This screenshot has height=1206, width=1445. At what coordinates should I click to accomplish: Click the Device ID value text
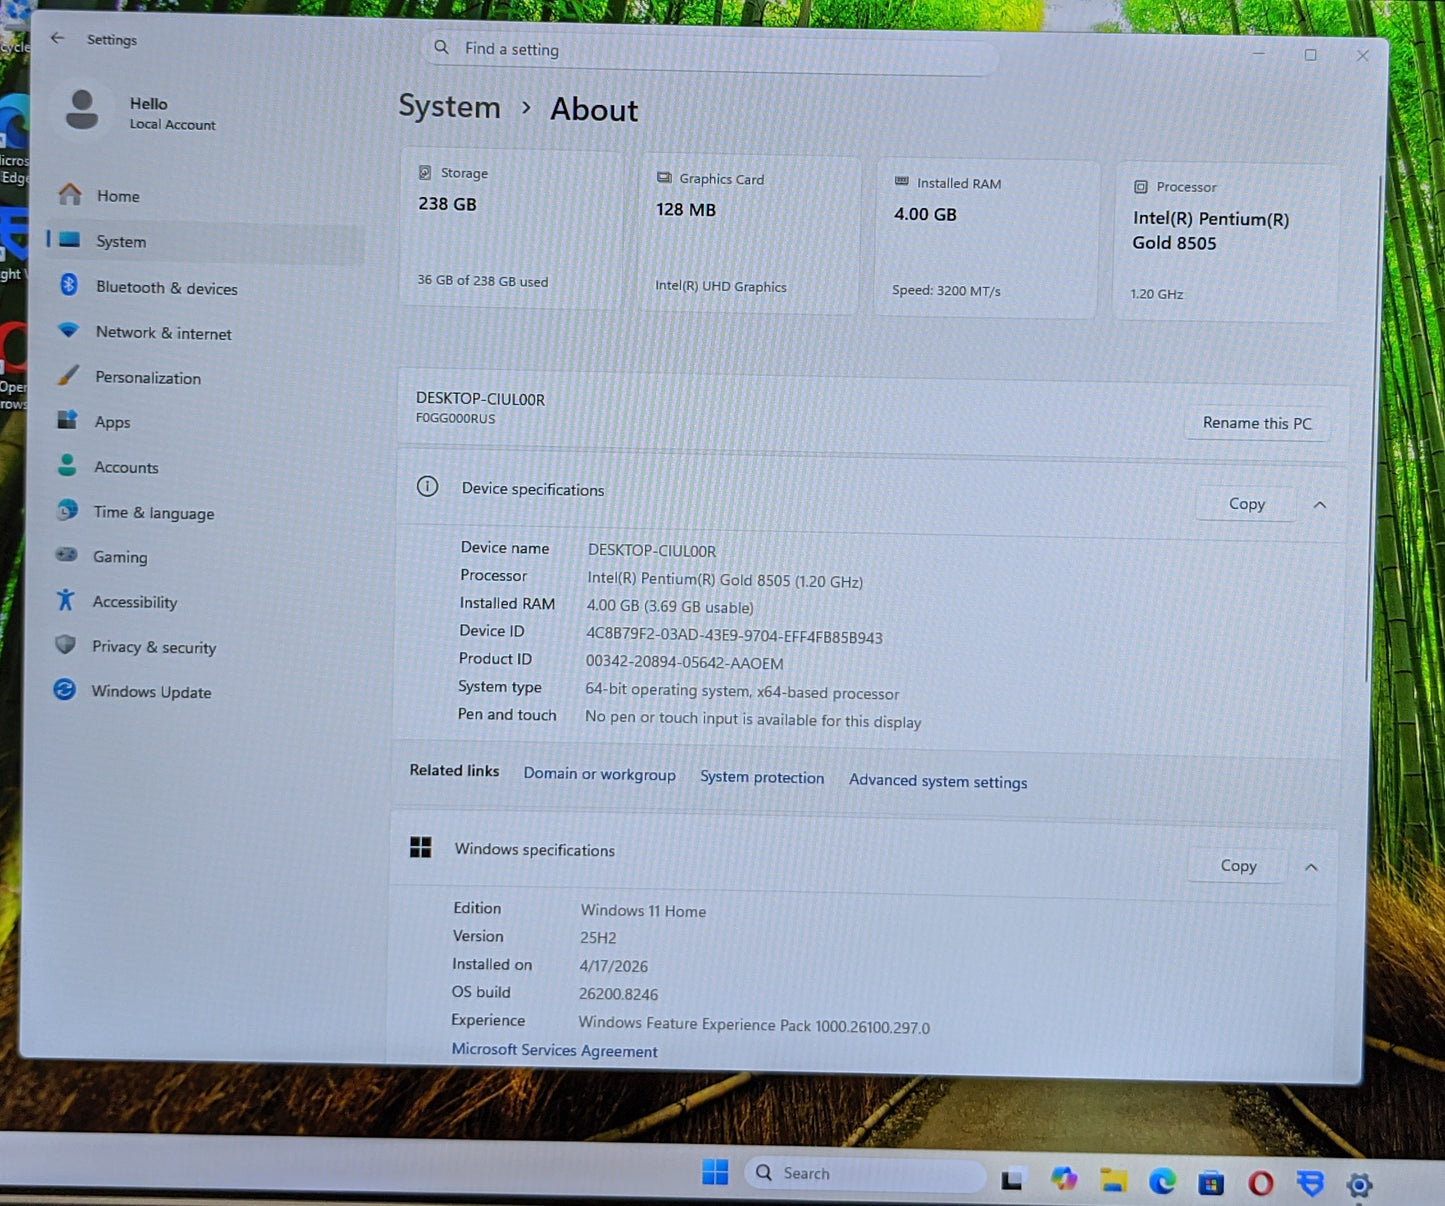tap(734, 637)
